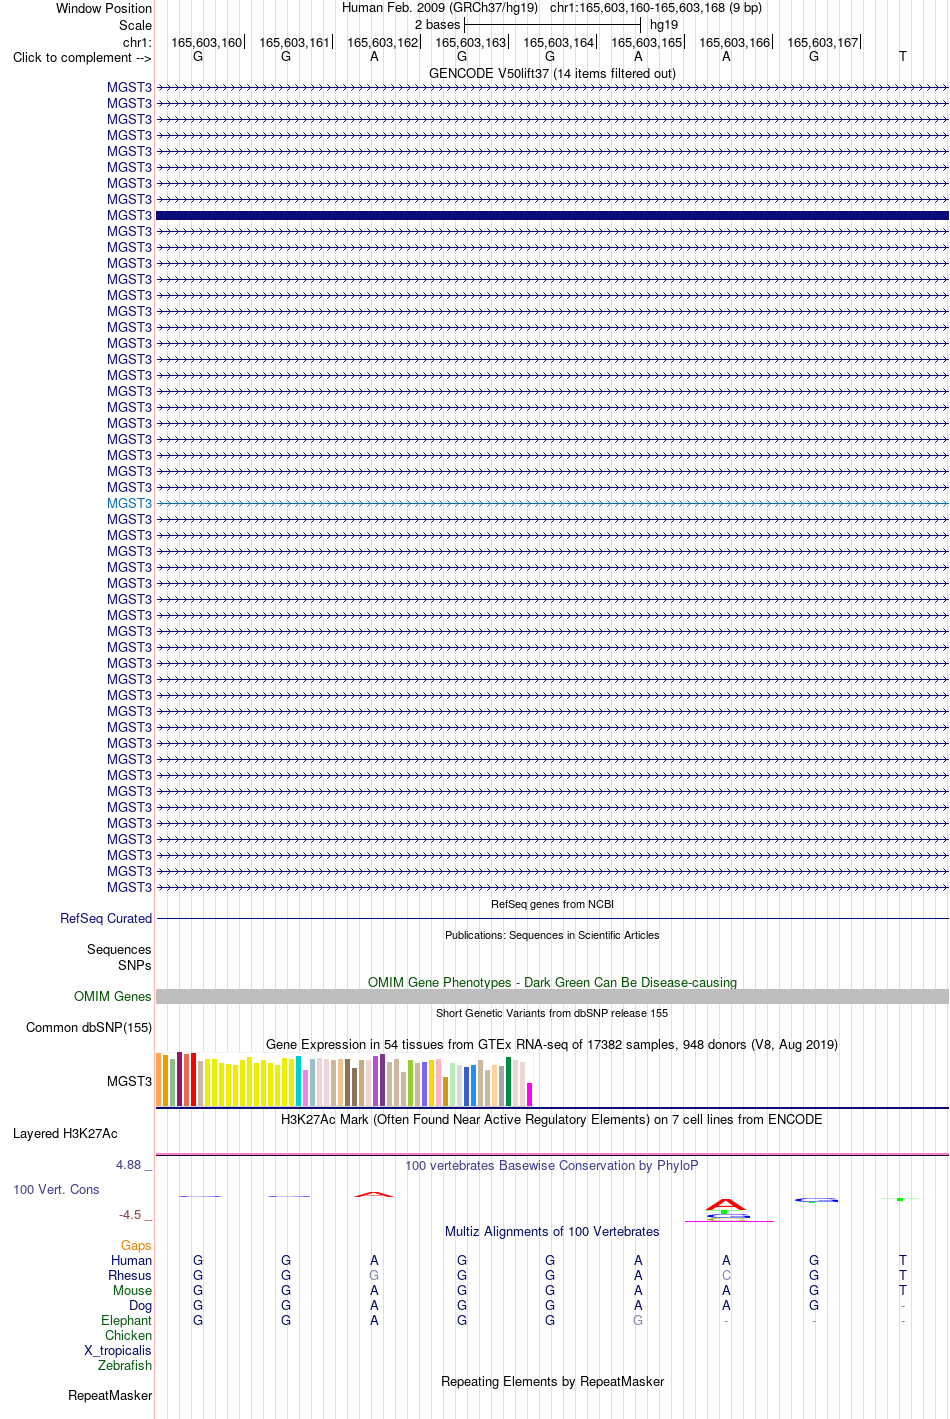Click the MGST3 label beside GTEx bars
Image resolution: width=950 pixels, height=1419 pixels.
pos(129,1081)
